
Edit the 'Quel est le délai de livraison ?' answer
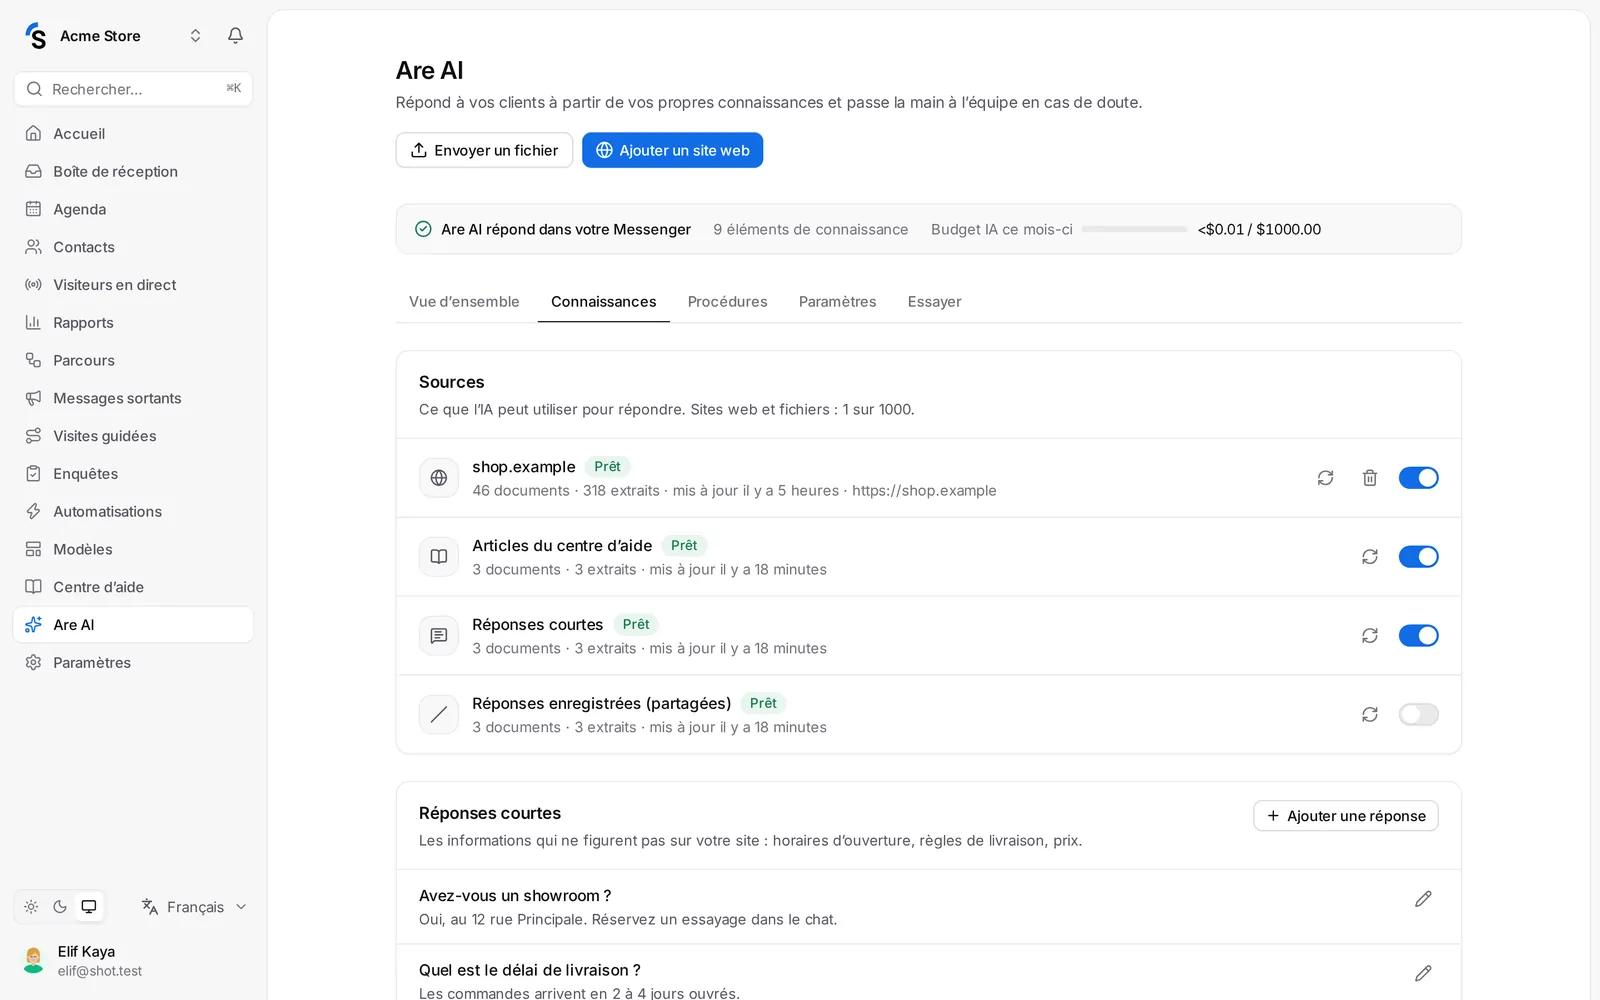click(1423, 973)
